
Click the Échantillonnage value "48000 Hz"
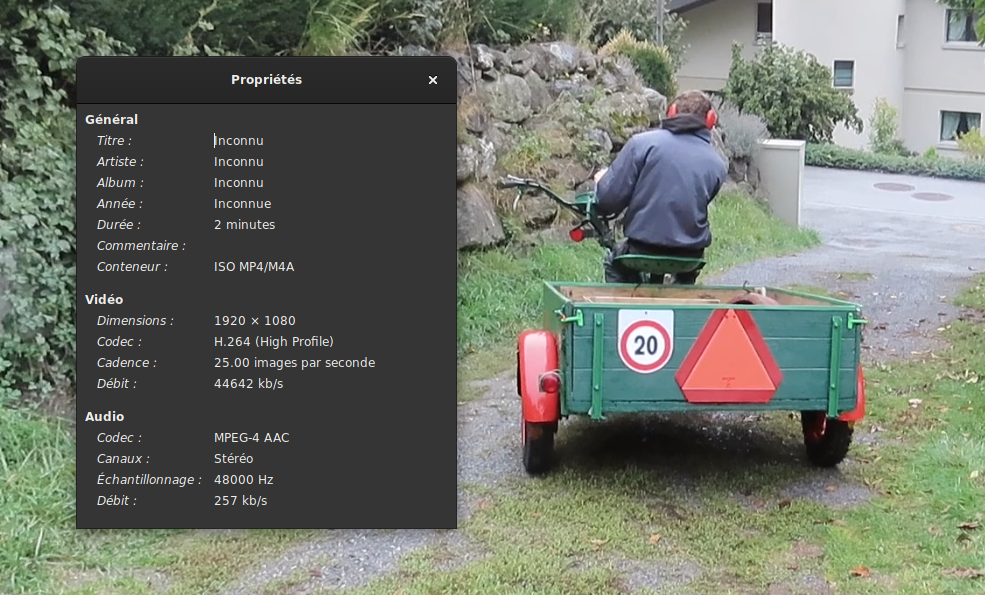tap(243, 480)
